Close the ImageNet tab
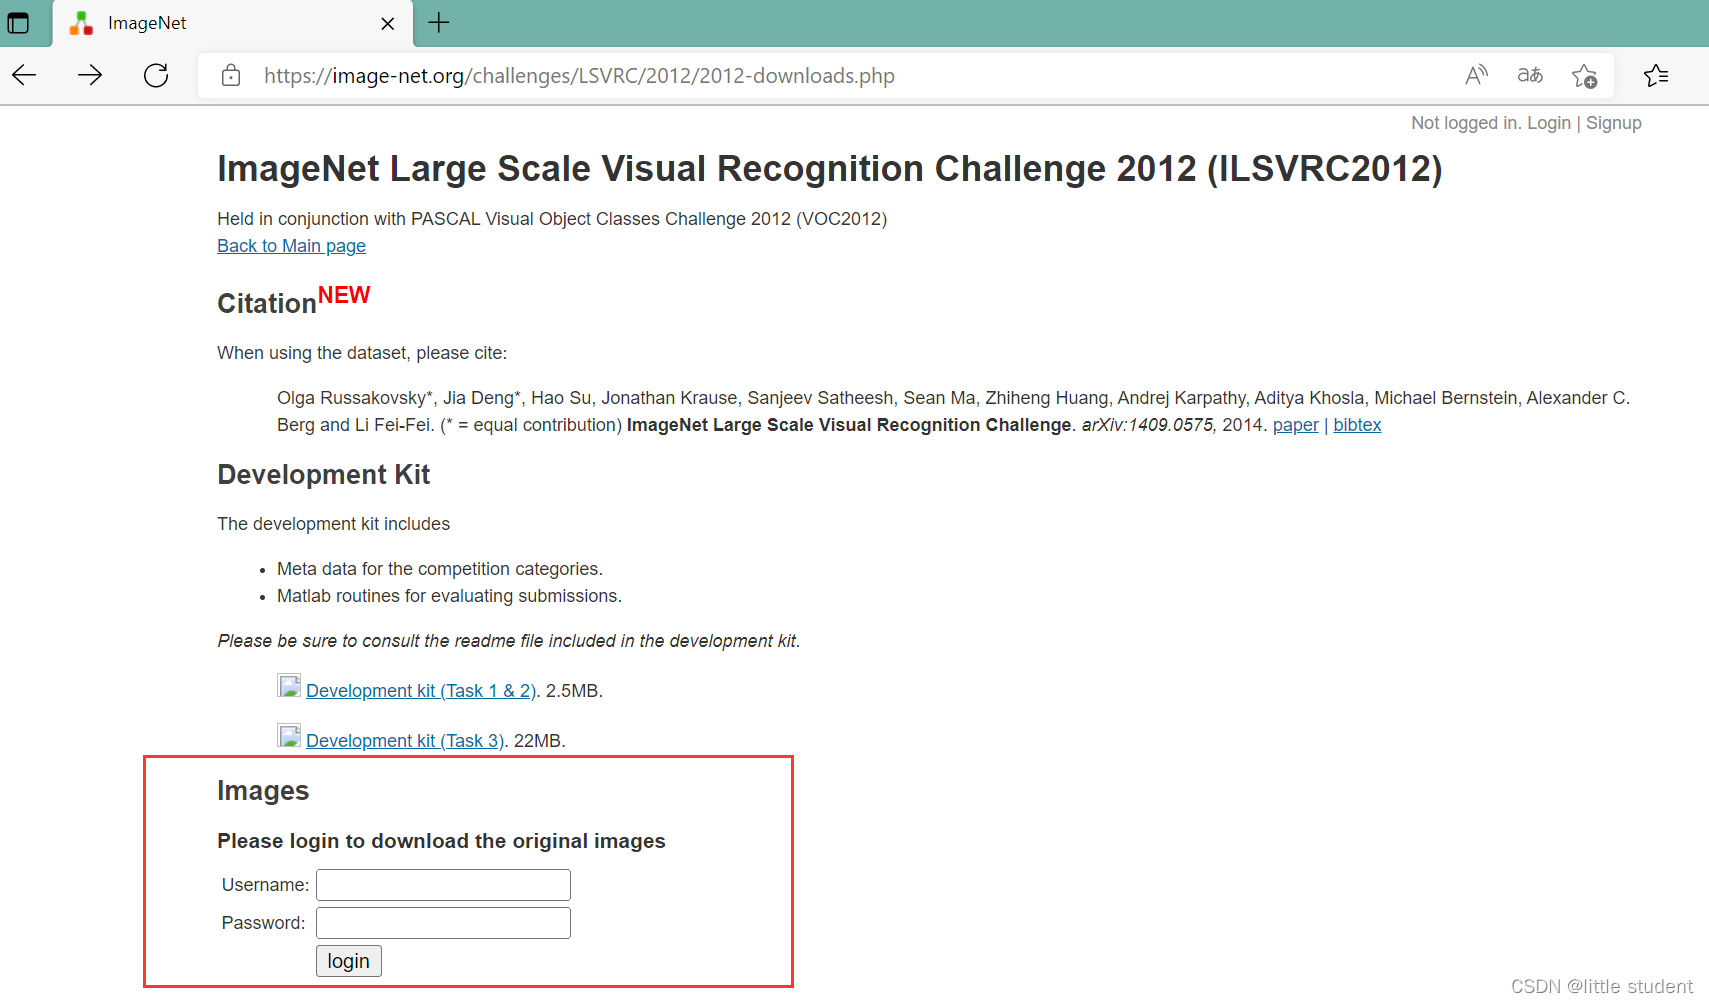Viewport: 1709px width, 1003px height. coord(388,24)
